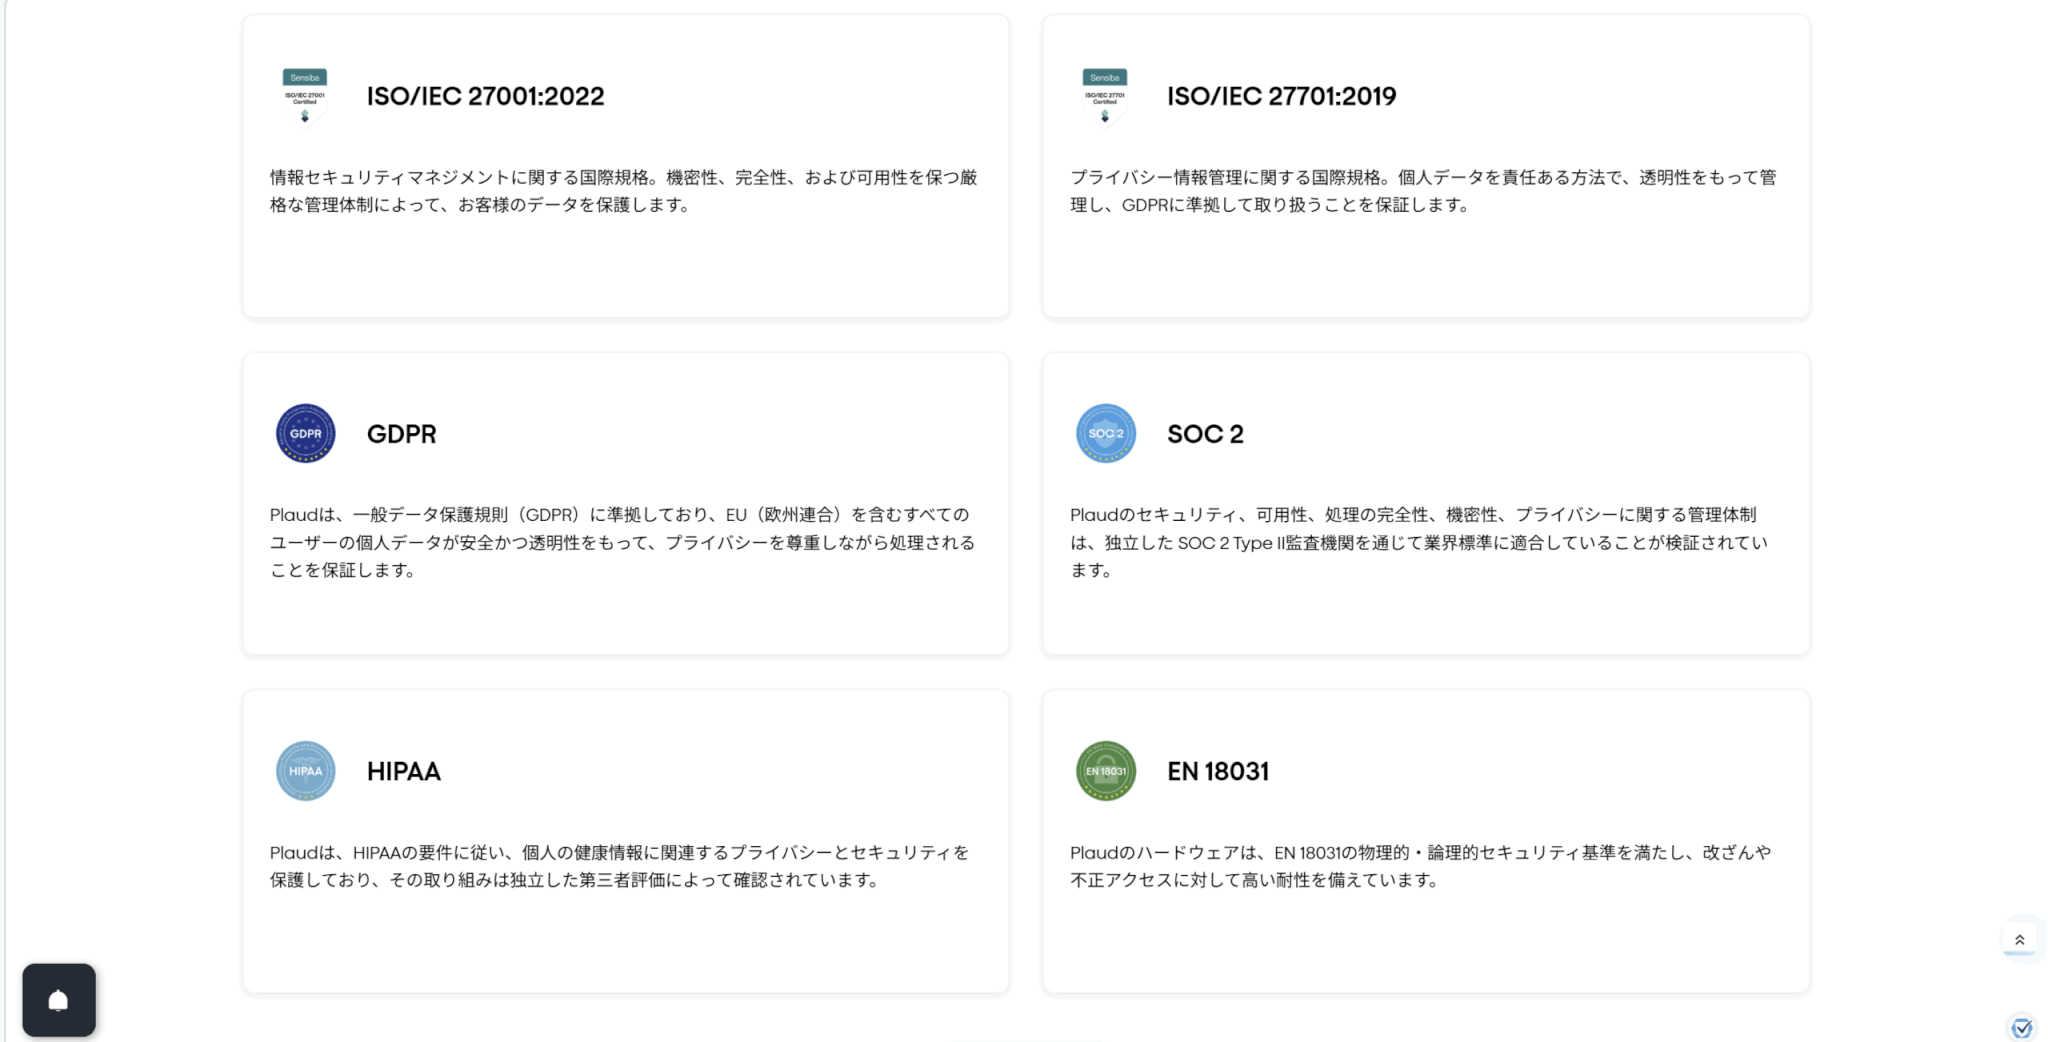Click the ISO/IEC 27701 Sensiba certification badge
The width and height of the screenshot is (2048, 1042).
tap(1105, 96)
